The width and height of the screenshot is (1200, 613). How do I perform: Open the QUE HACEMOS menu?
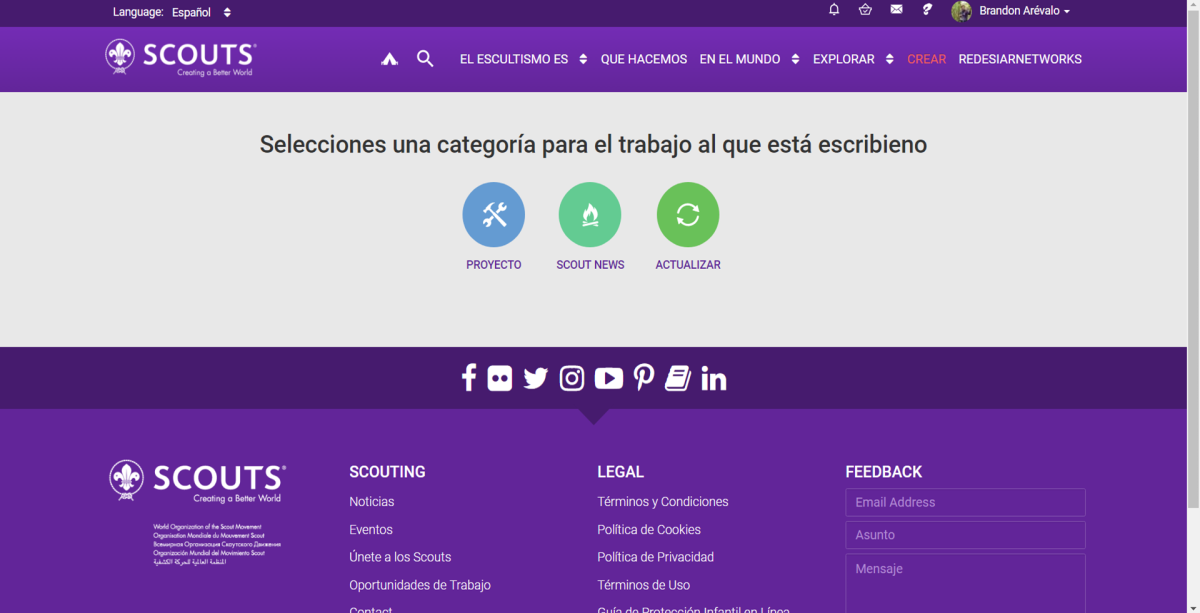tap(644, 59)
